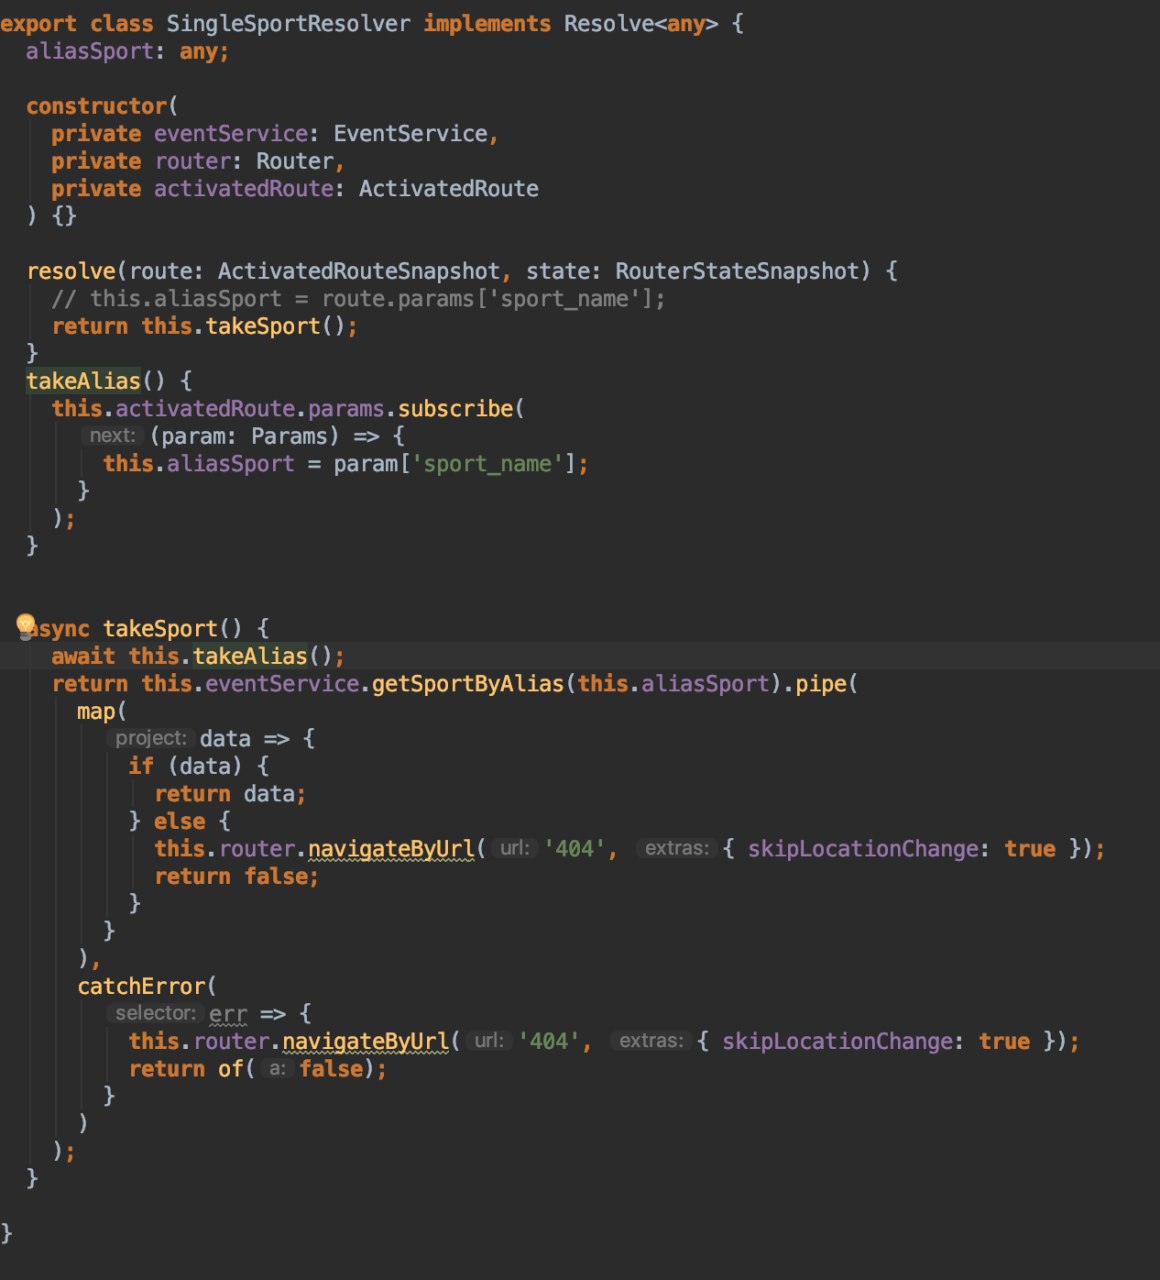Click 'extras:' hint in the else block

coord(676,849)
